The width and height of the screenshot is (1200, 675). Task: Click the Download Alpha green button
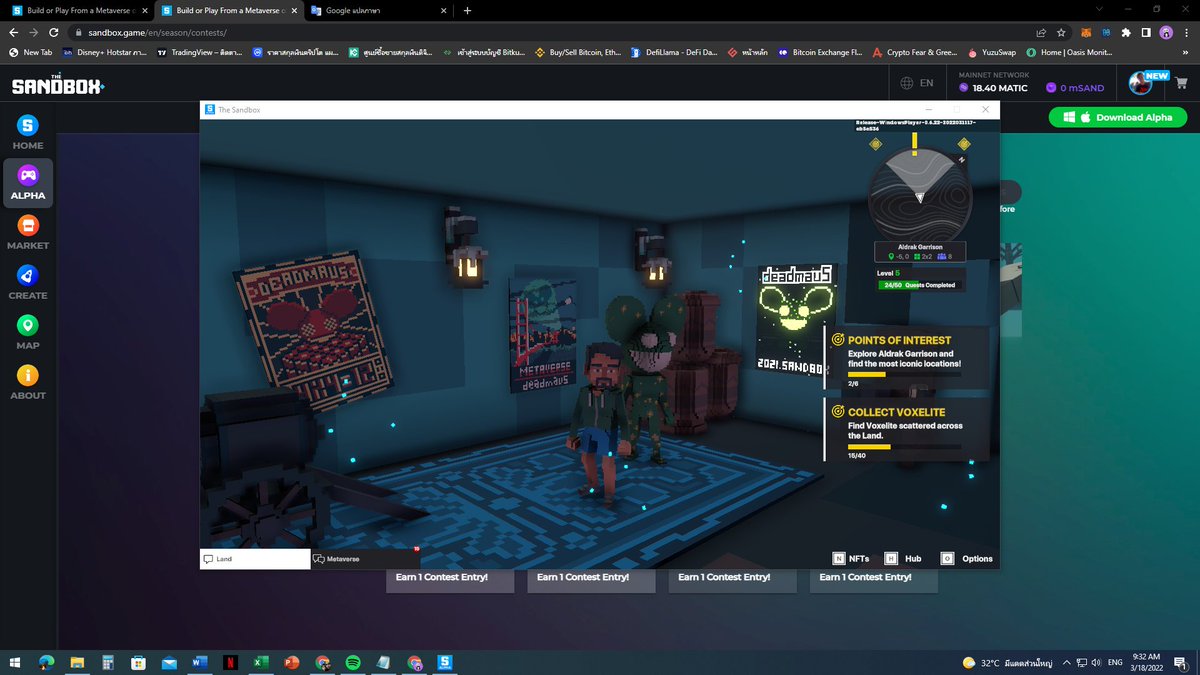pyautogui.click(x=1118, y=117)
